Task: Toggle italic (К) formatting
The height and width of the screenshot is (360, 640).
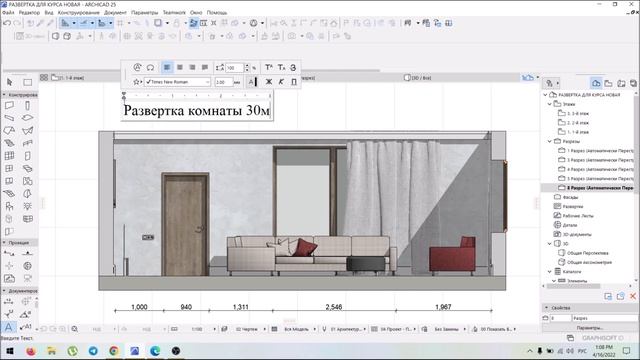Action: tap(281, 82)
